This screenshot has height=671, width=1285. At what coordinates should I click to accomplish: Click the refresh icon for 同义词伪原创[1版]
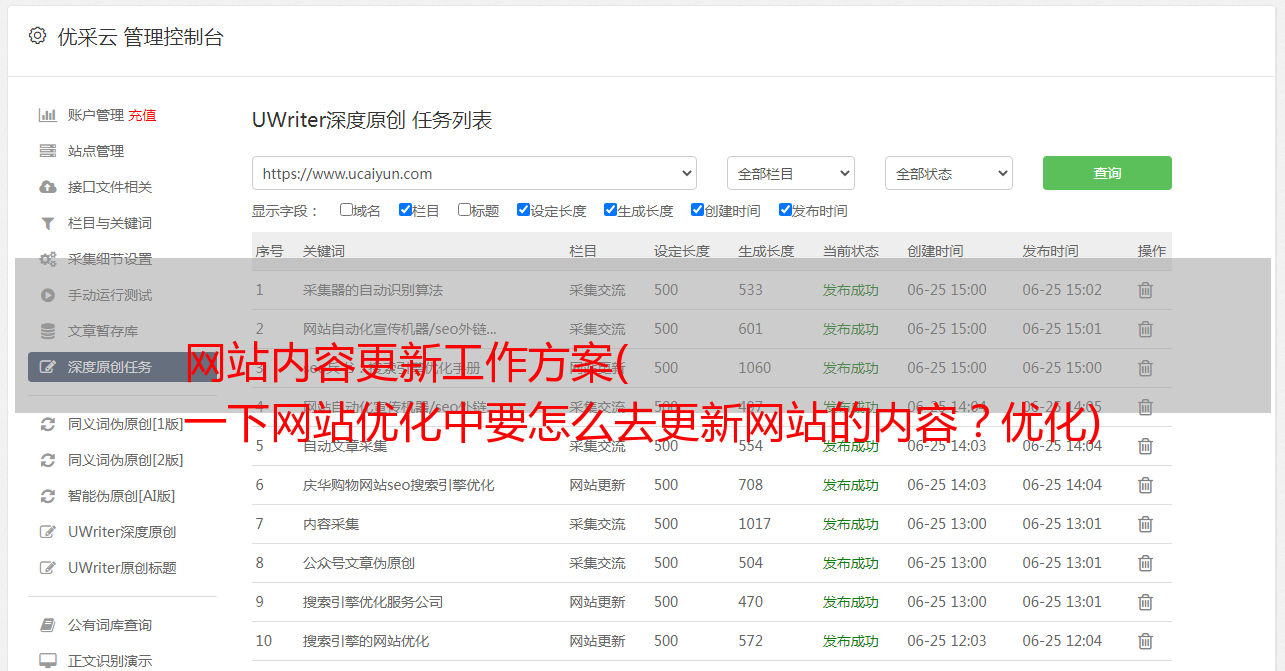47,424
